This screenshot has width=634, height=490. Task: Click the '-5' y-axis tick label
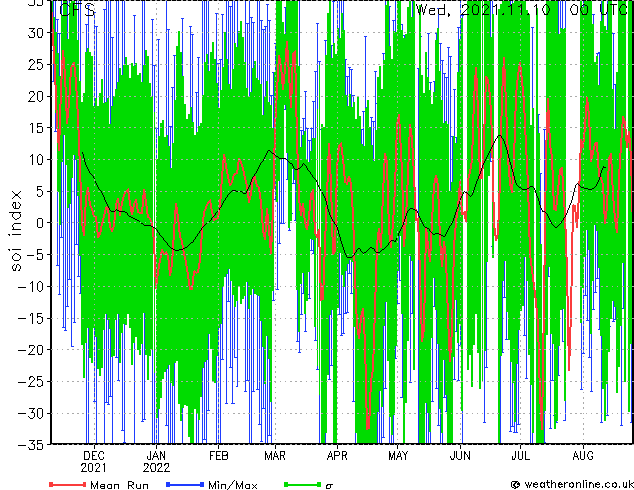pos(34,255)
